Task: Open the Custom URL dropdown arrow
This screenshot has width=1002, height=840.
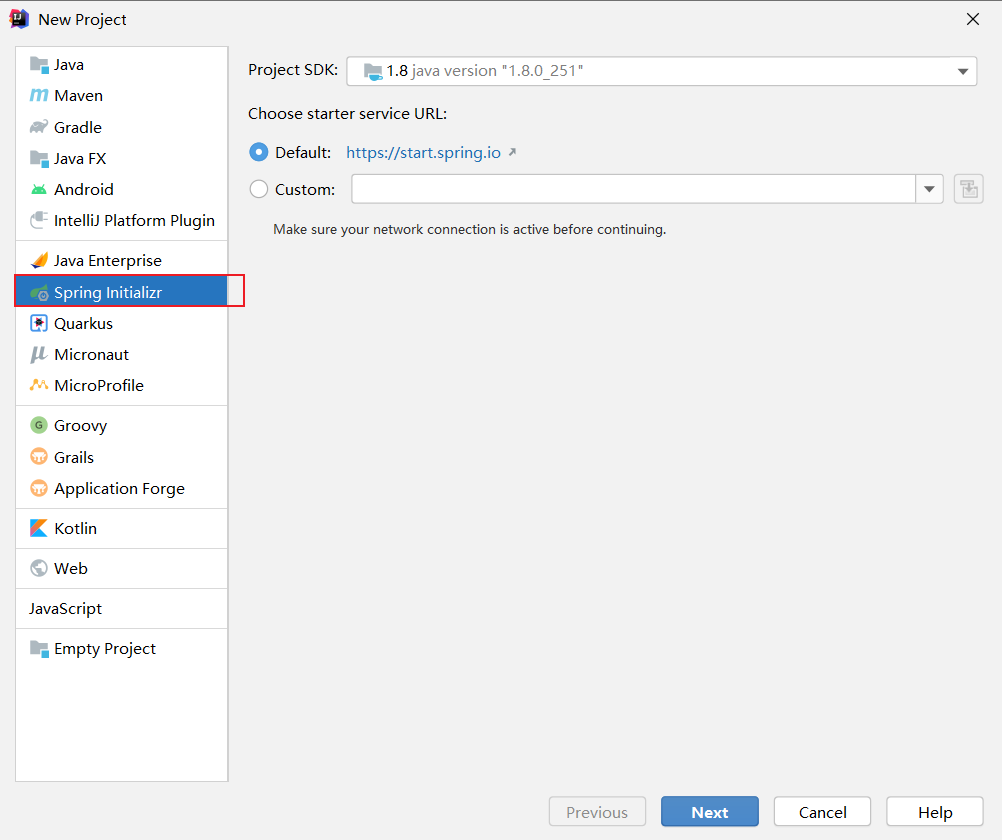Action: (x=929, y=189)
